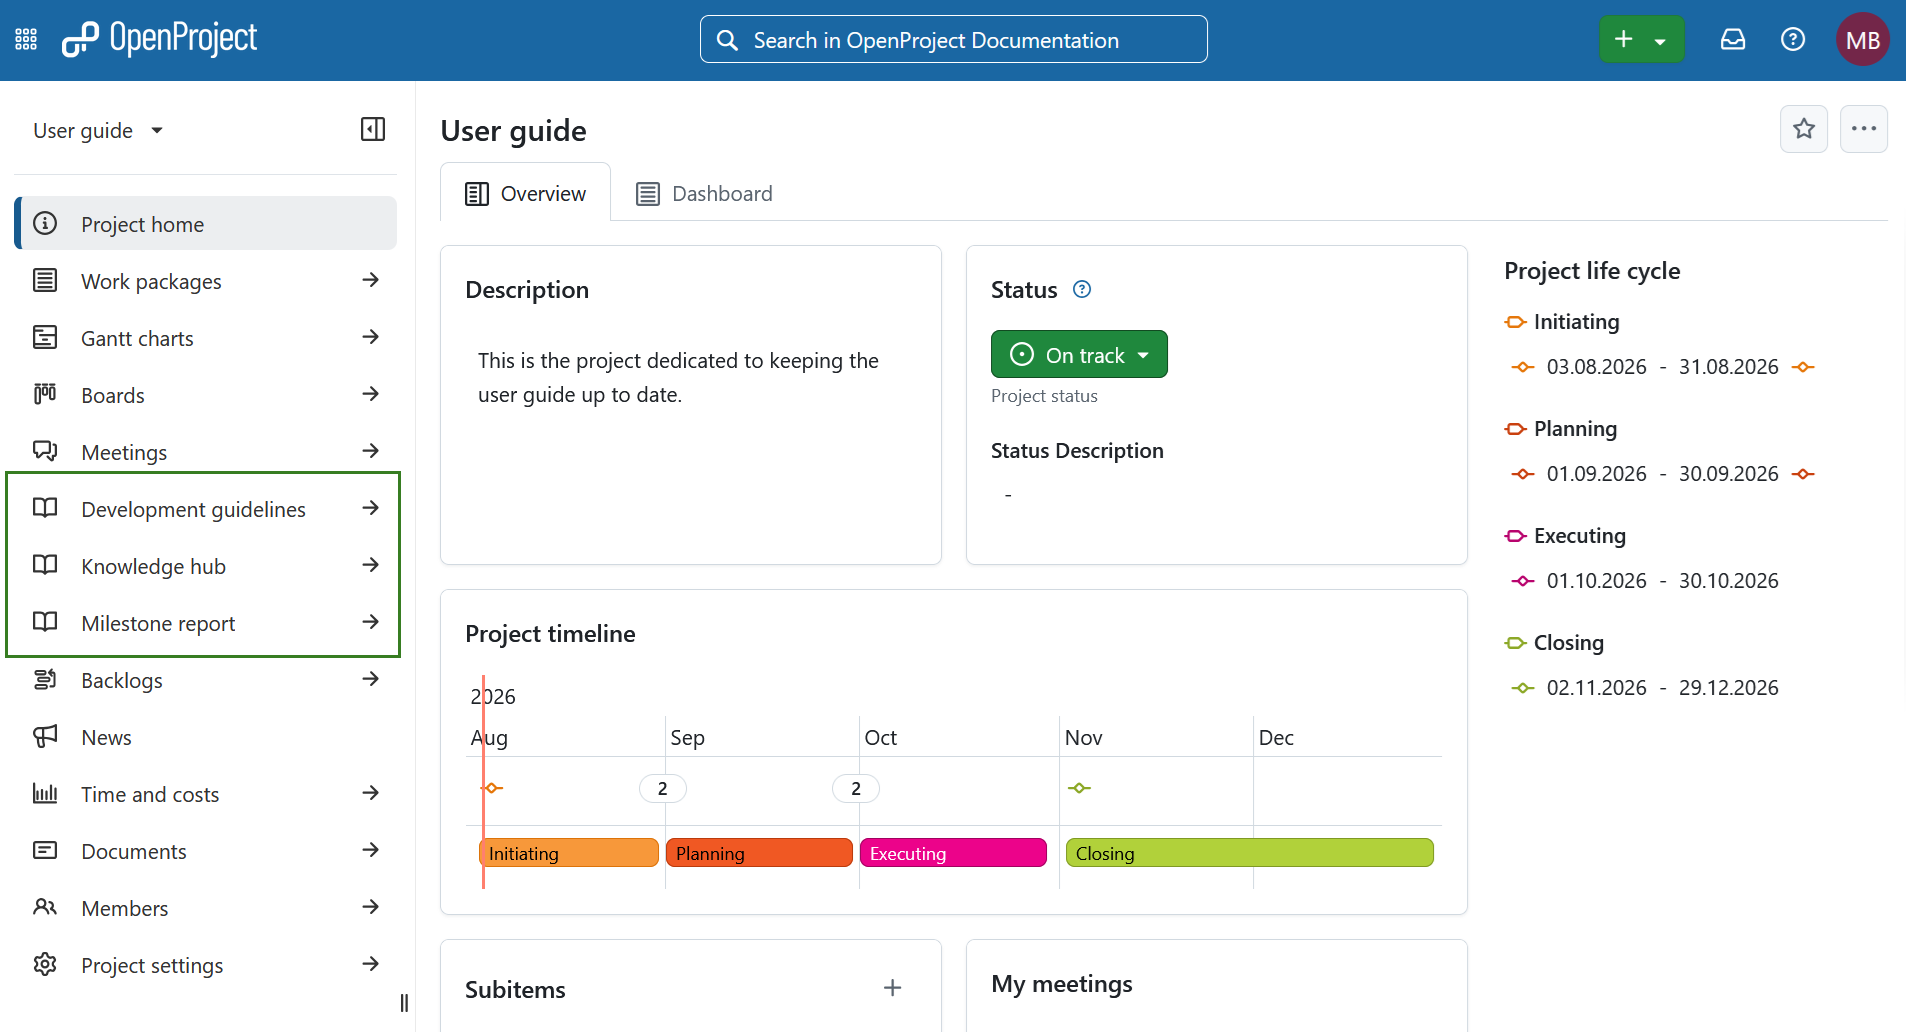
Task: Open the green create-new plus dropdown
Action: coord(1642,40)
